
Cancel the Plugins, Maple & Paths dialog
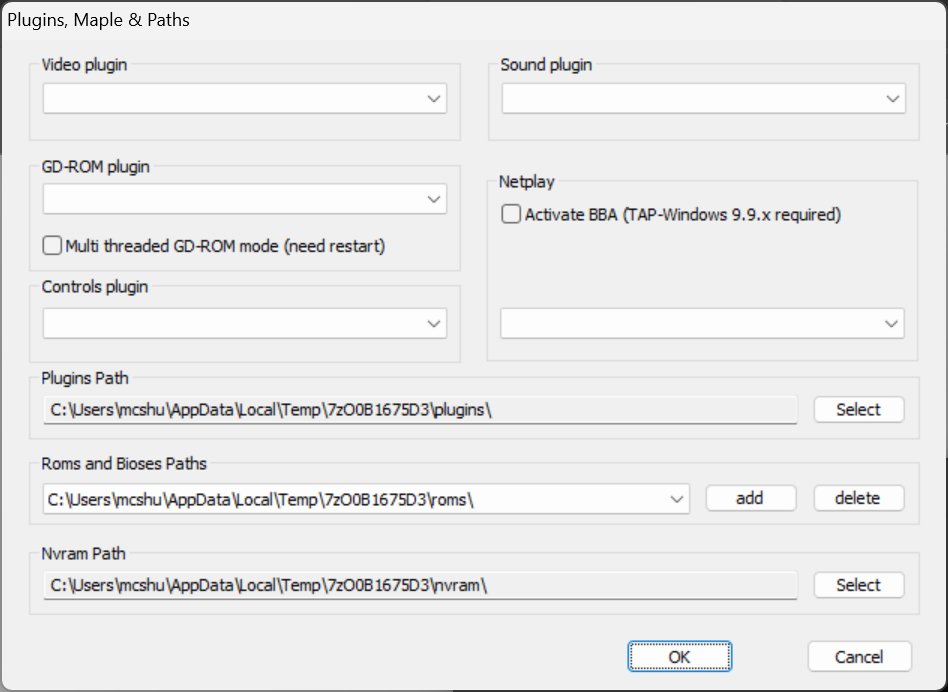tap(859, 656)
